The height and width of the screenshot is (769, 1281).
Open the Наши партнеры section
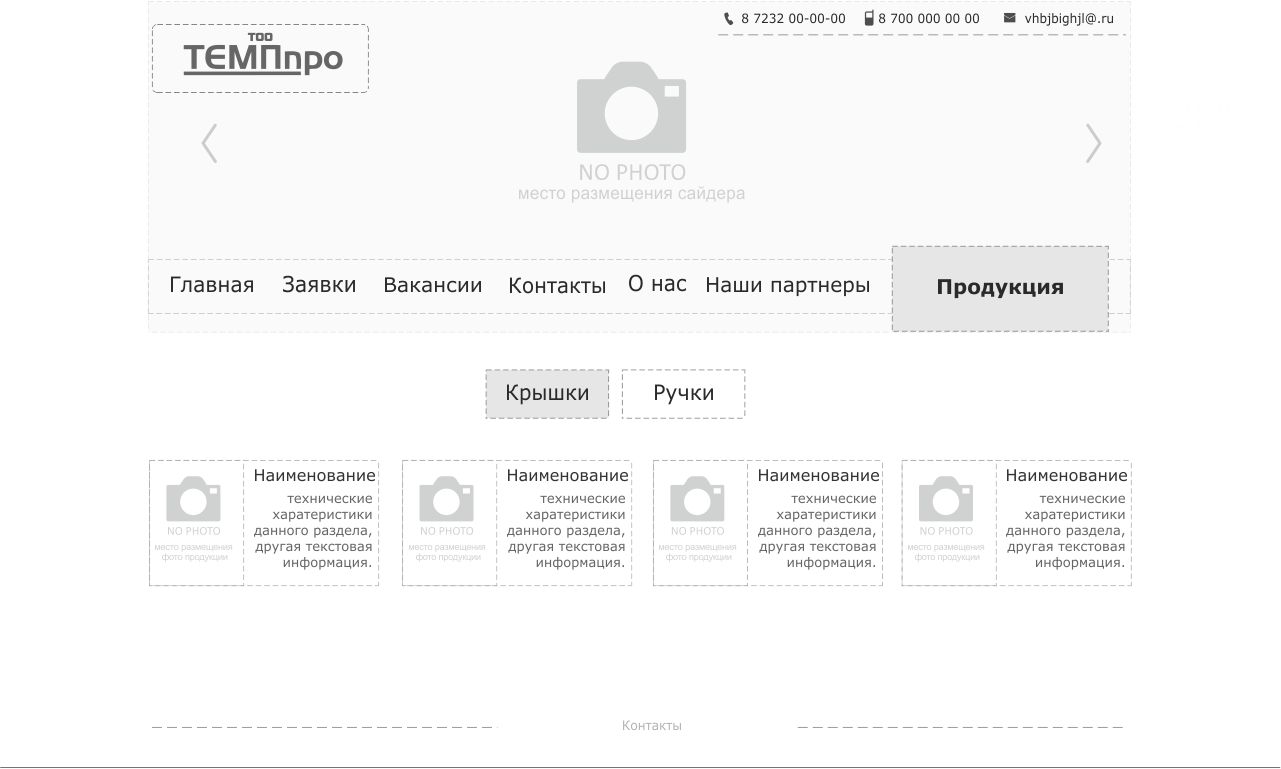tap(787, 285)
